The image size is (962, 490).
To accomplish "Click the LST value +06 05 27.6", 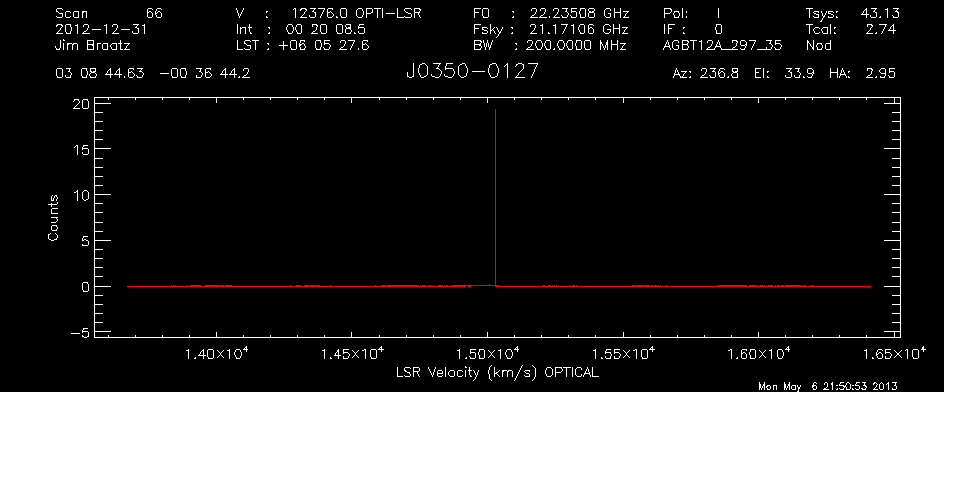I will tap(323, 45).
